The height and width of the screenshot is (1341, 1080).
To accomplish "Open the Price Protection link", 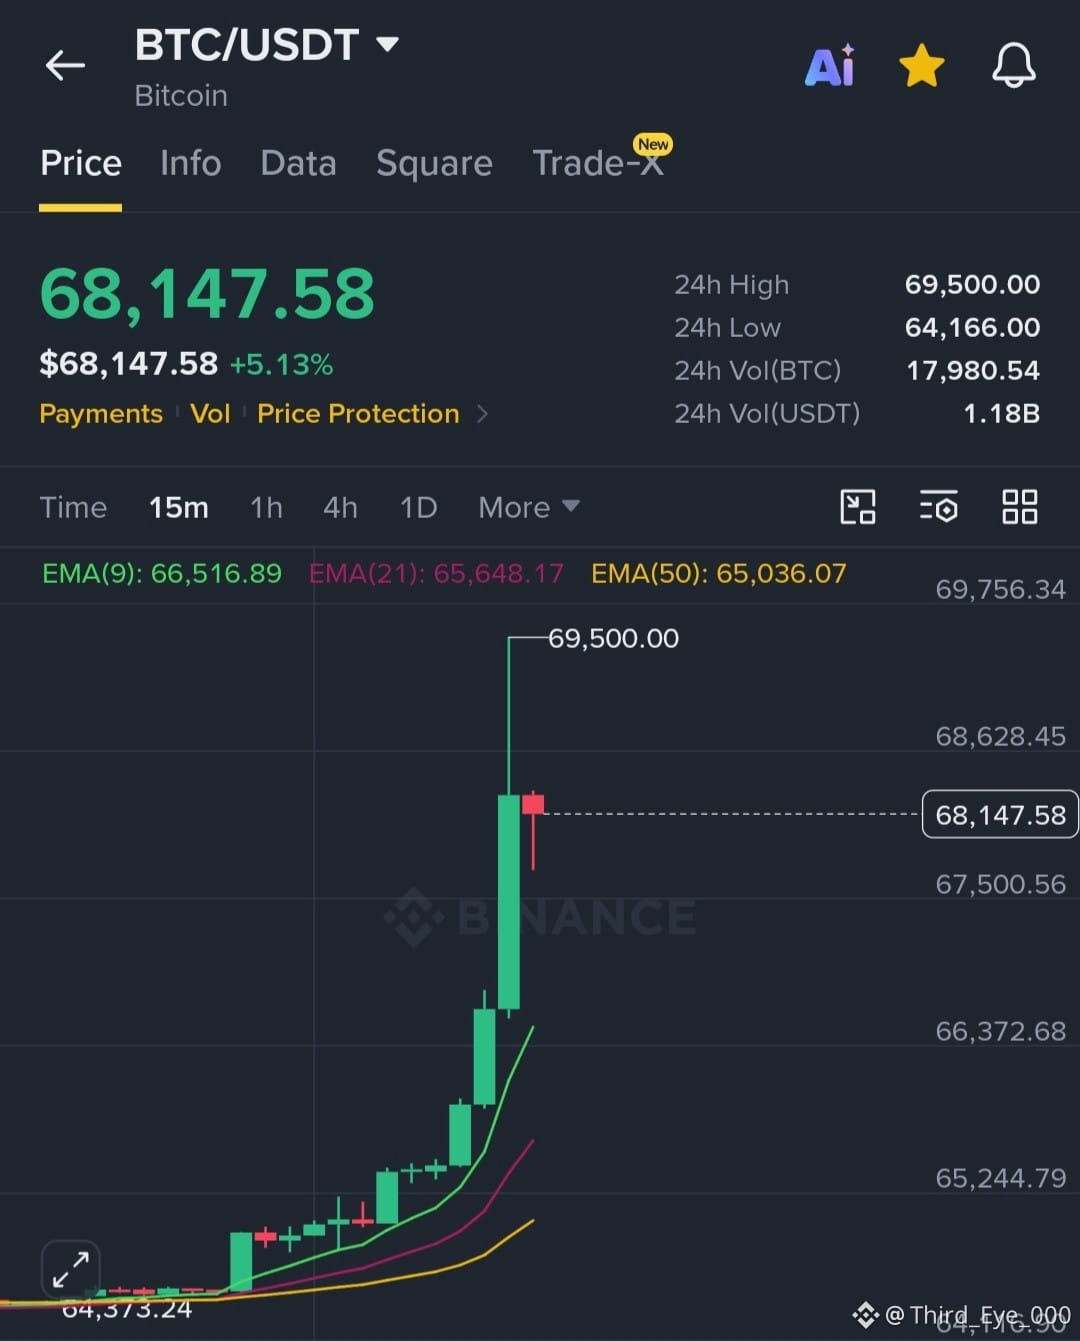I will pyautogui.click(x=358, y=414).
